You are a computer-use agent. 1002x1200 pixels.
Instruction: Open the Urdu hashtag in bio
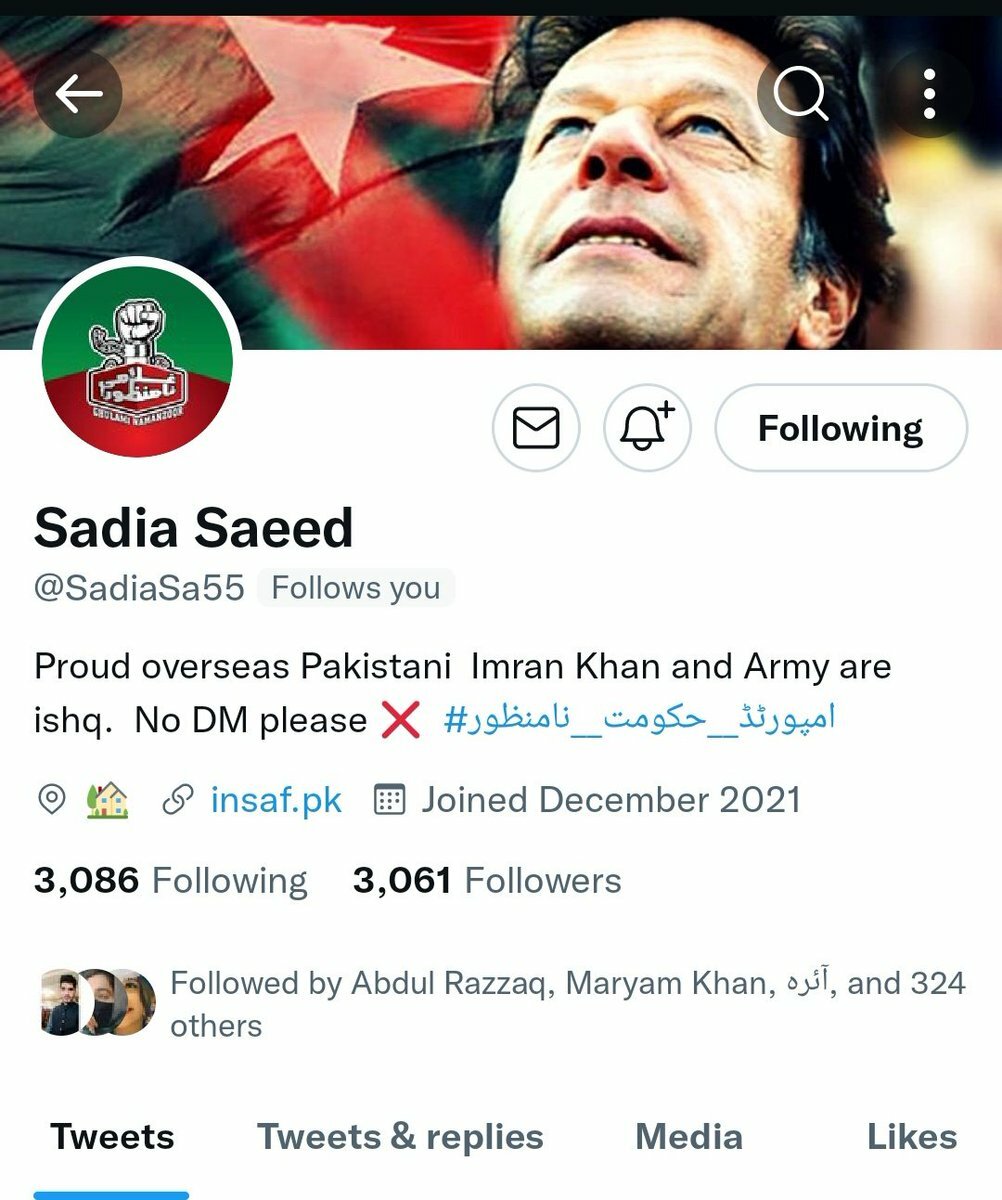639,719
